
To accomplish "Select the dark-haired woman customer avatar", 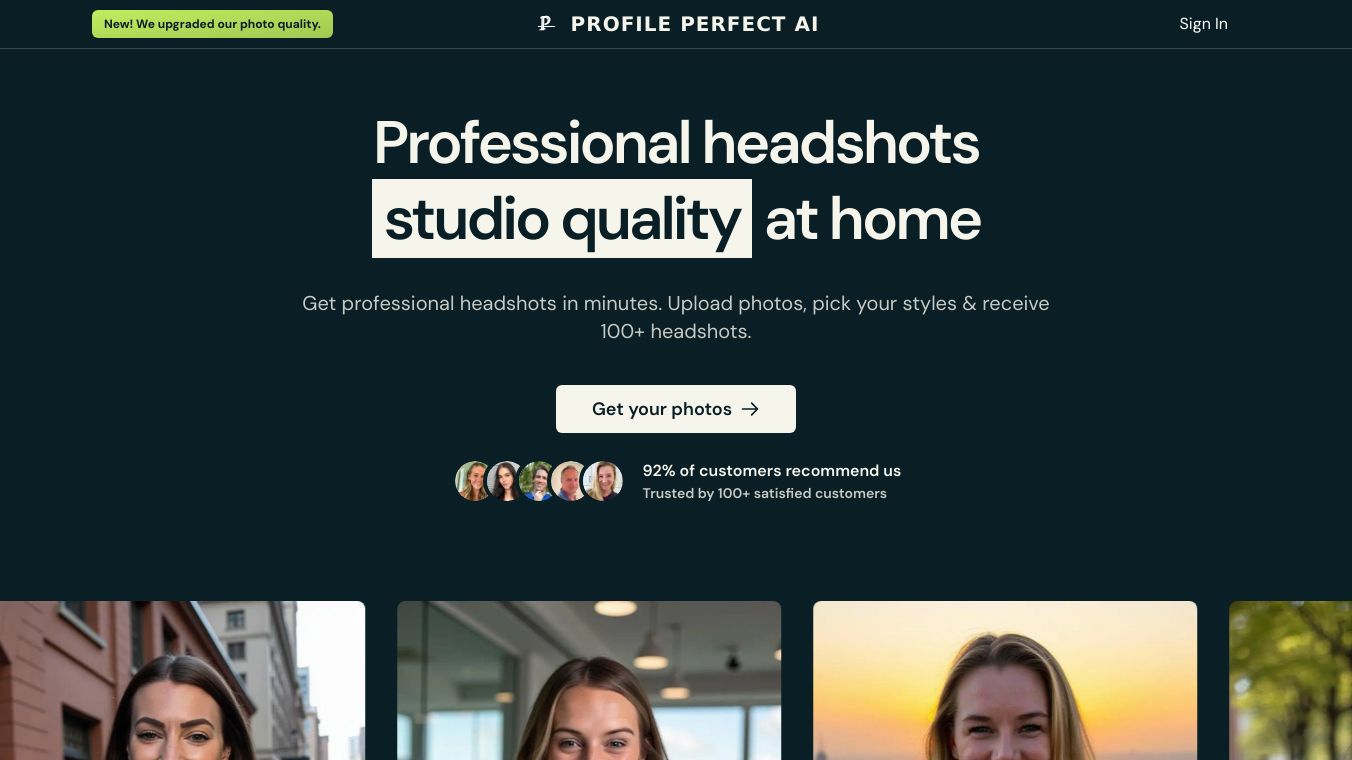I will (506, 481).
